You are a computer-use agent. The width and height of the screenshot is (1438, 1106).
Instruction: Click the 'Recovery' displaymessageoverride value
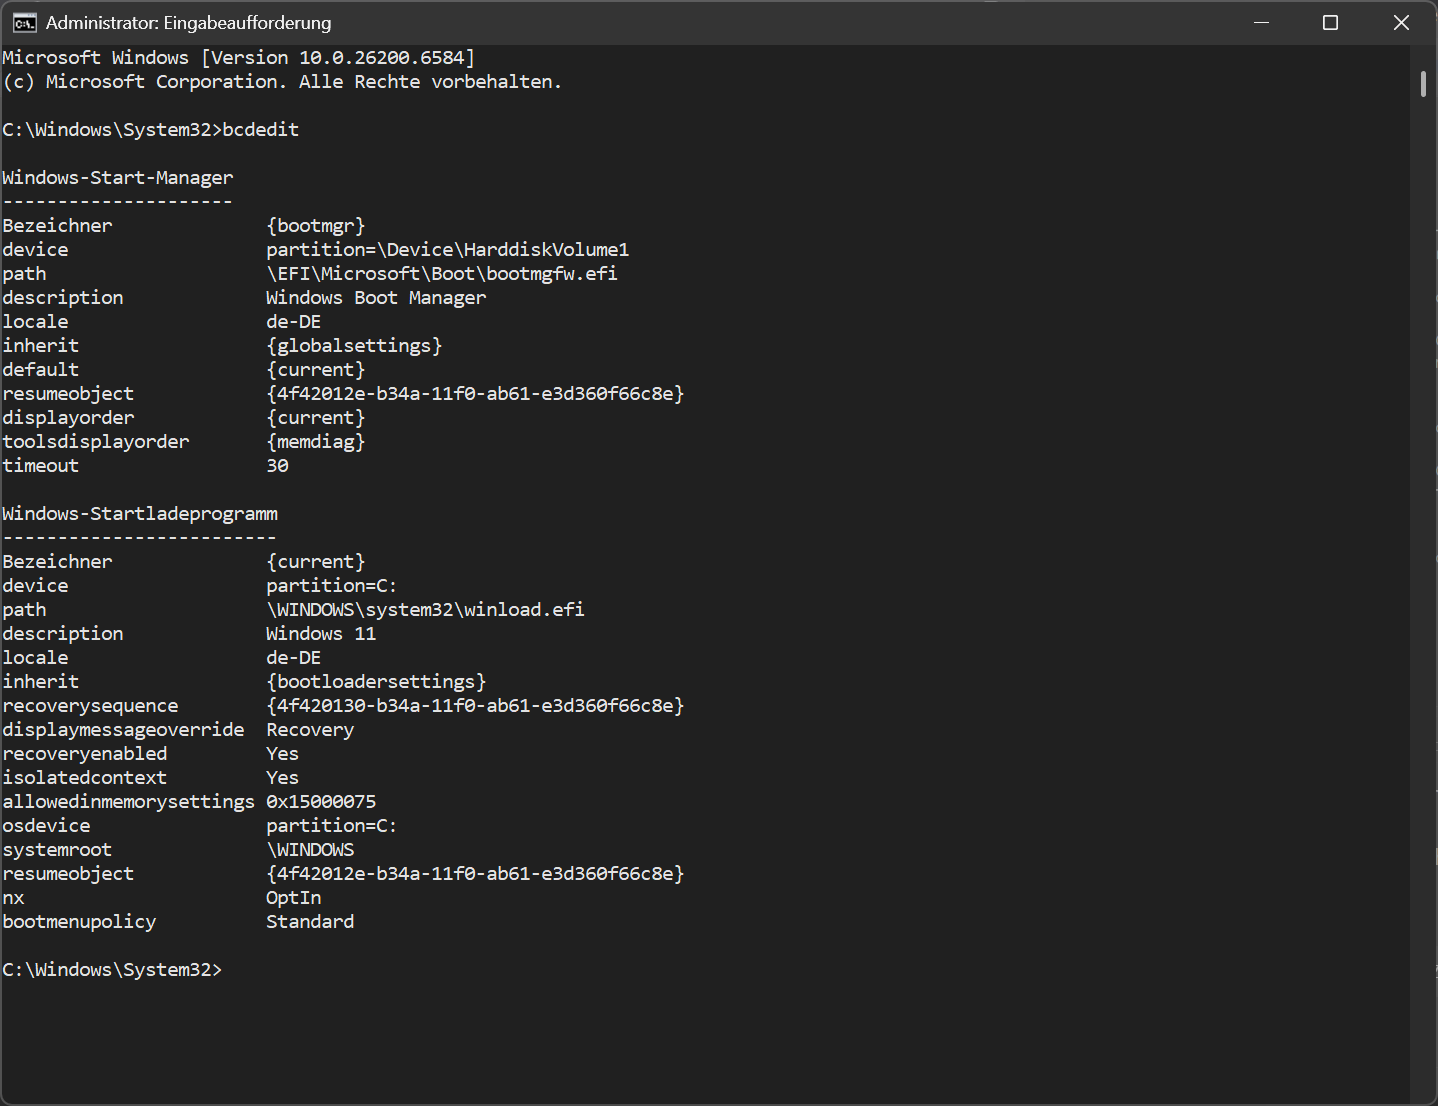(x=310, y=730)
